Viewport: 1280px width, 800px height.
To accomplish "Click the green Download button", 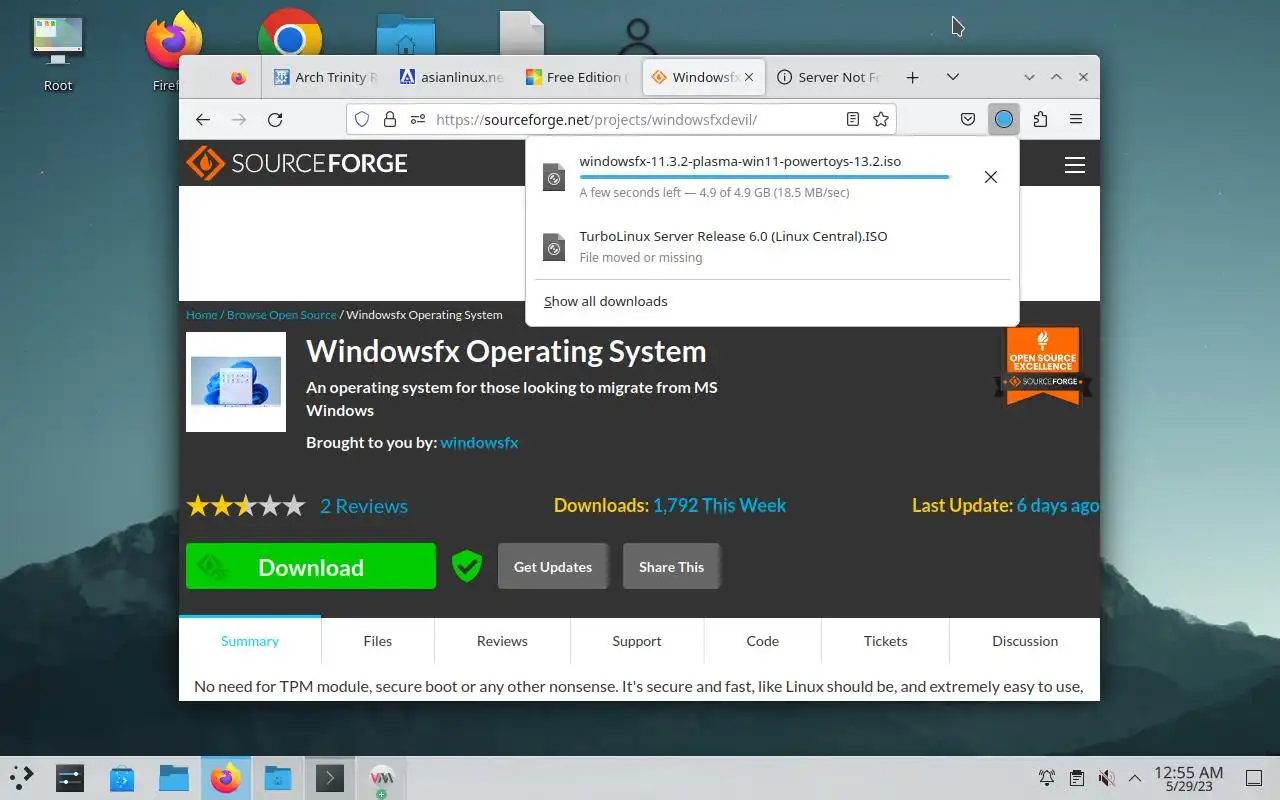I will [311, 566].
